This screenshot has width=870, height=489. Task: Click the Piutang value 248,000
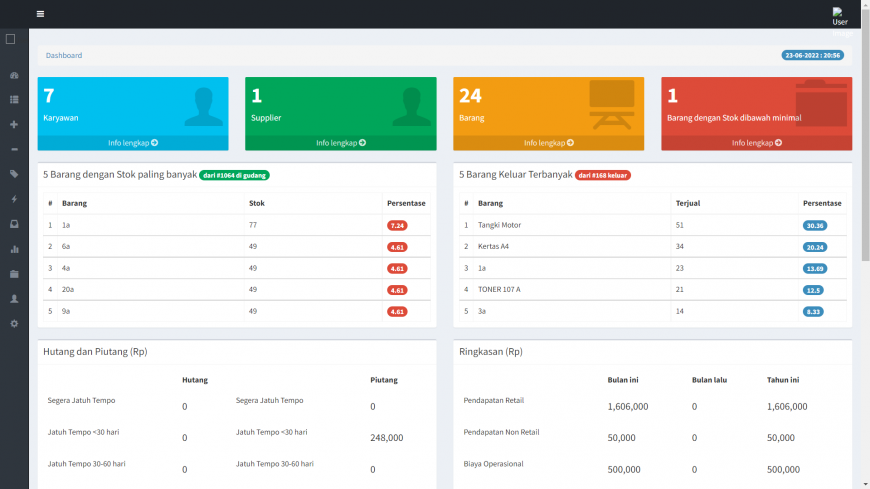(387, 438)
